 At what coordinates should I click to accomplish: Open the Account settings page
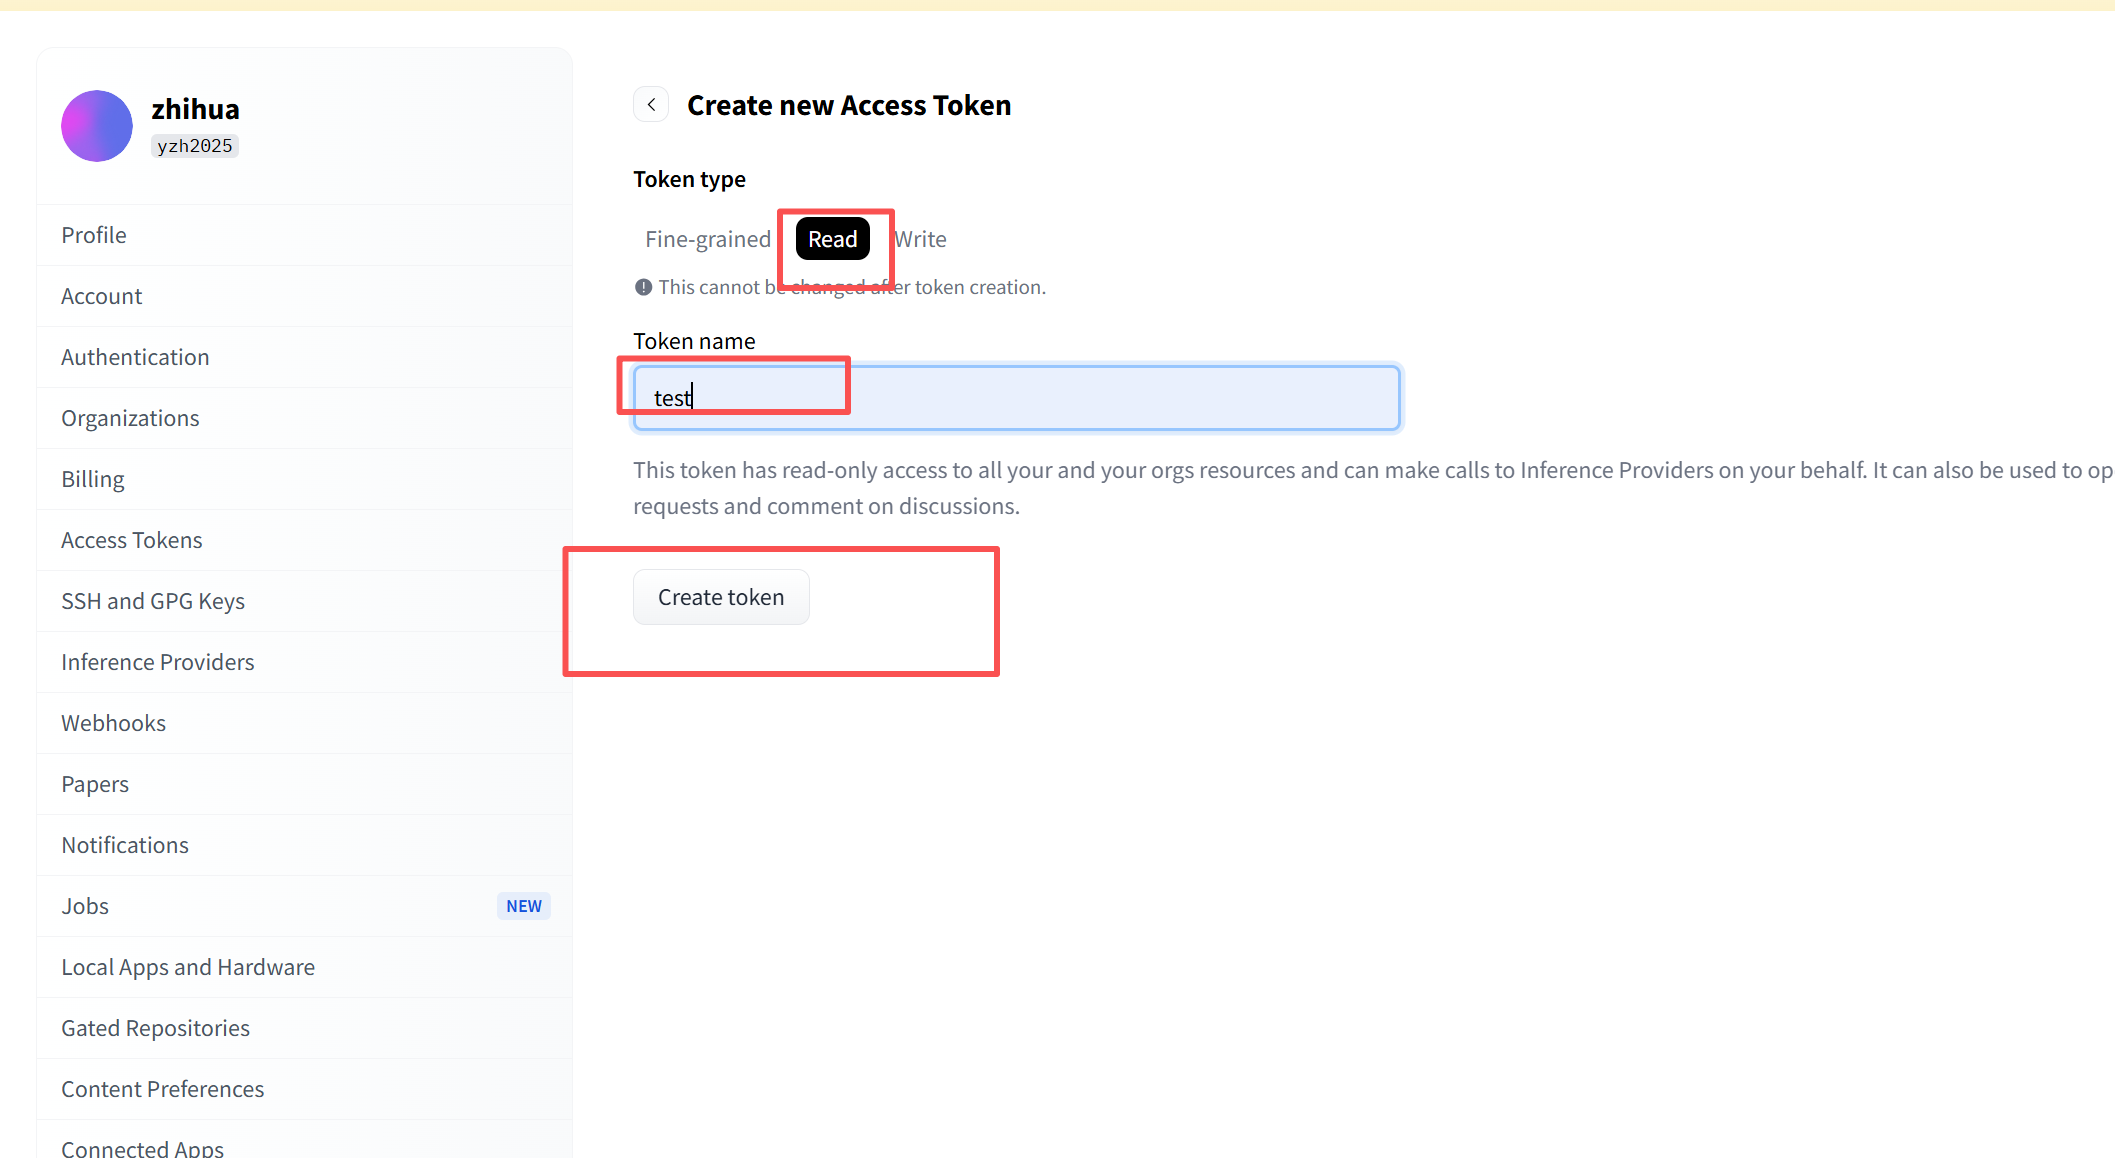coord(102,296)
